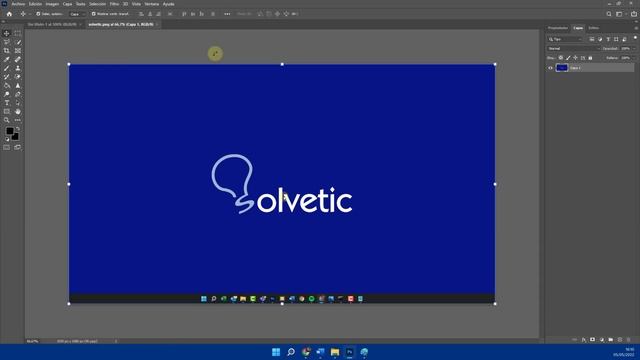Open the Ventana menu
The height and width of the screenshot is (360, 640).
point(152,4)
